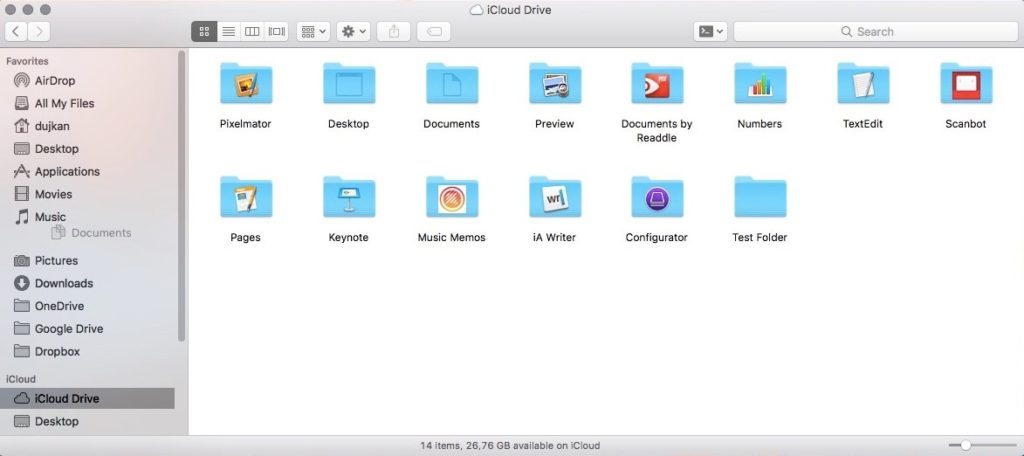Switch to column view
Screen dimensions: 1024x456
pos(252,31)
